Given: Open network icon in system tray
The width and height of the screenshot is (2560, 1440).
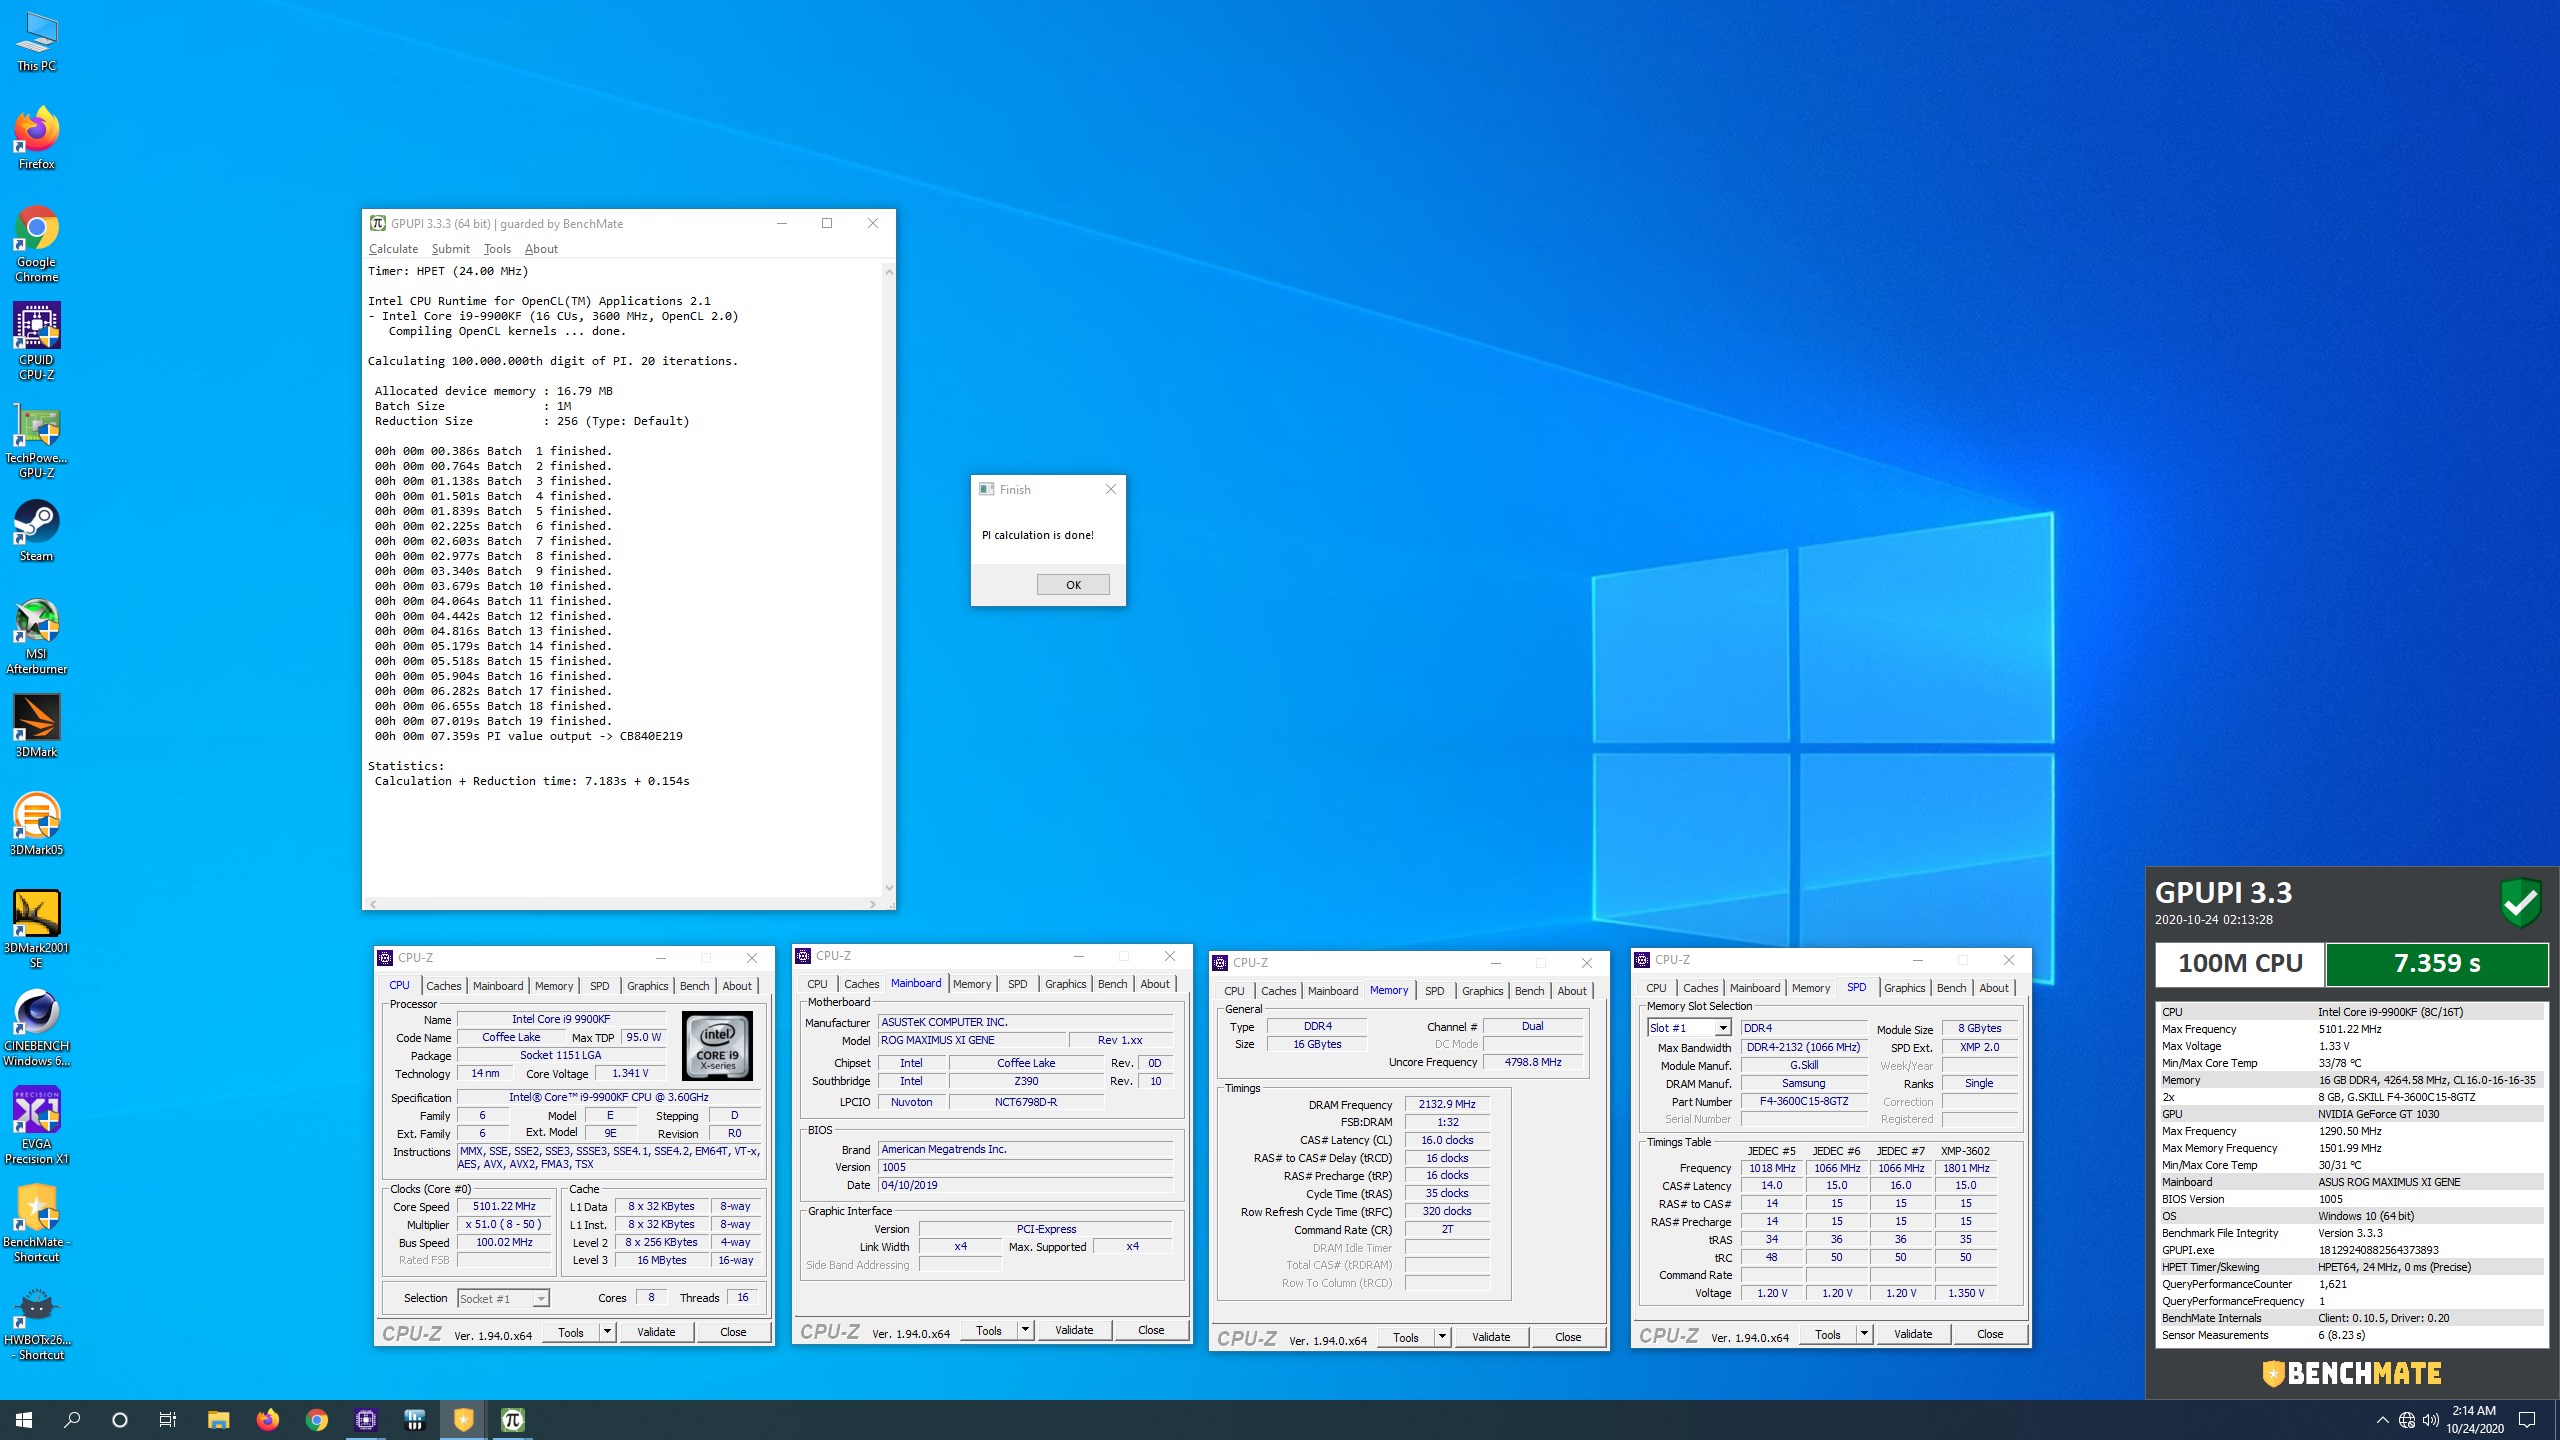Looking at the screenshot, I should click(x=2407, y=1420).
